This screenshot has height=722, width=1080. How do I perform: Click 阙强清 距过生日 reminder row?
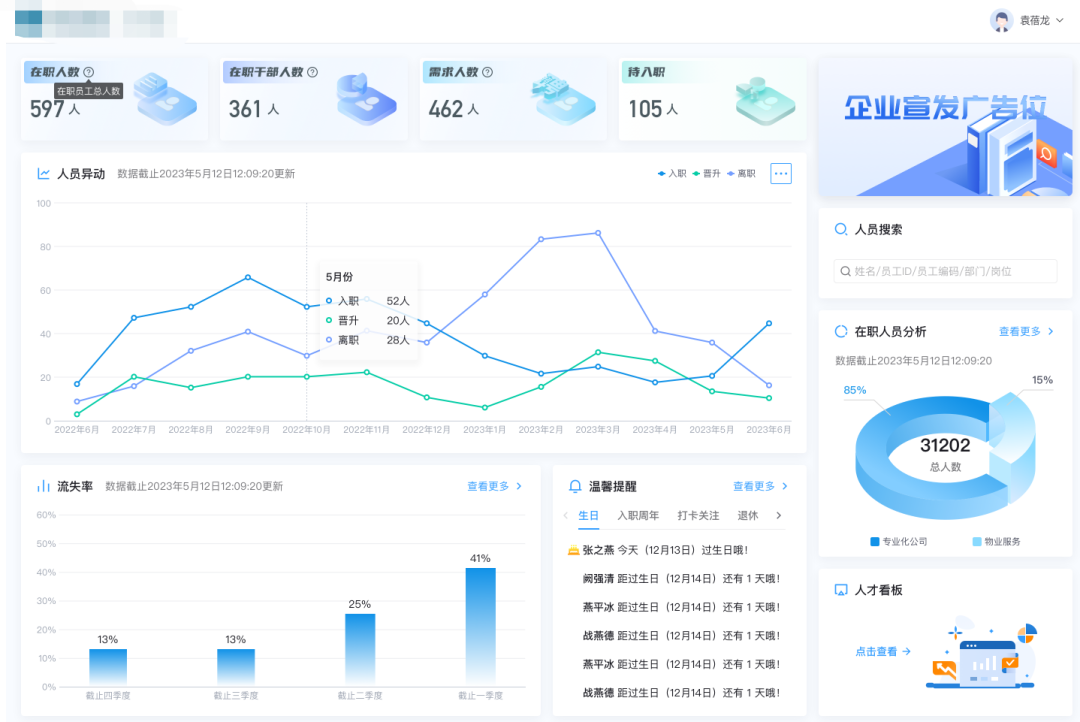(681, 579)
